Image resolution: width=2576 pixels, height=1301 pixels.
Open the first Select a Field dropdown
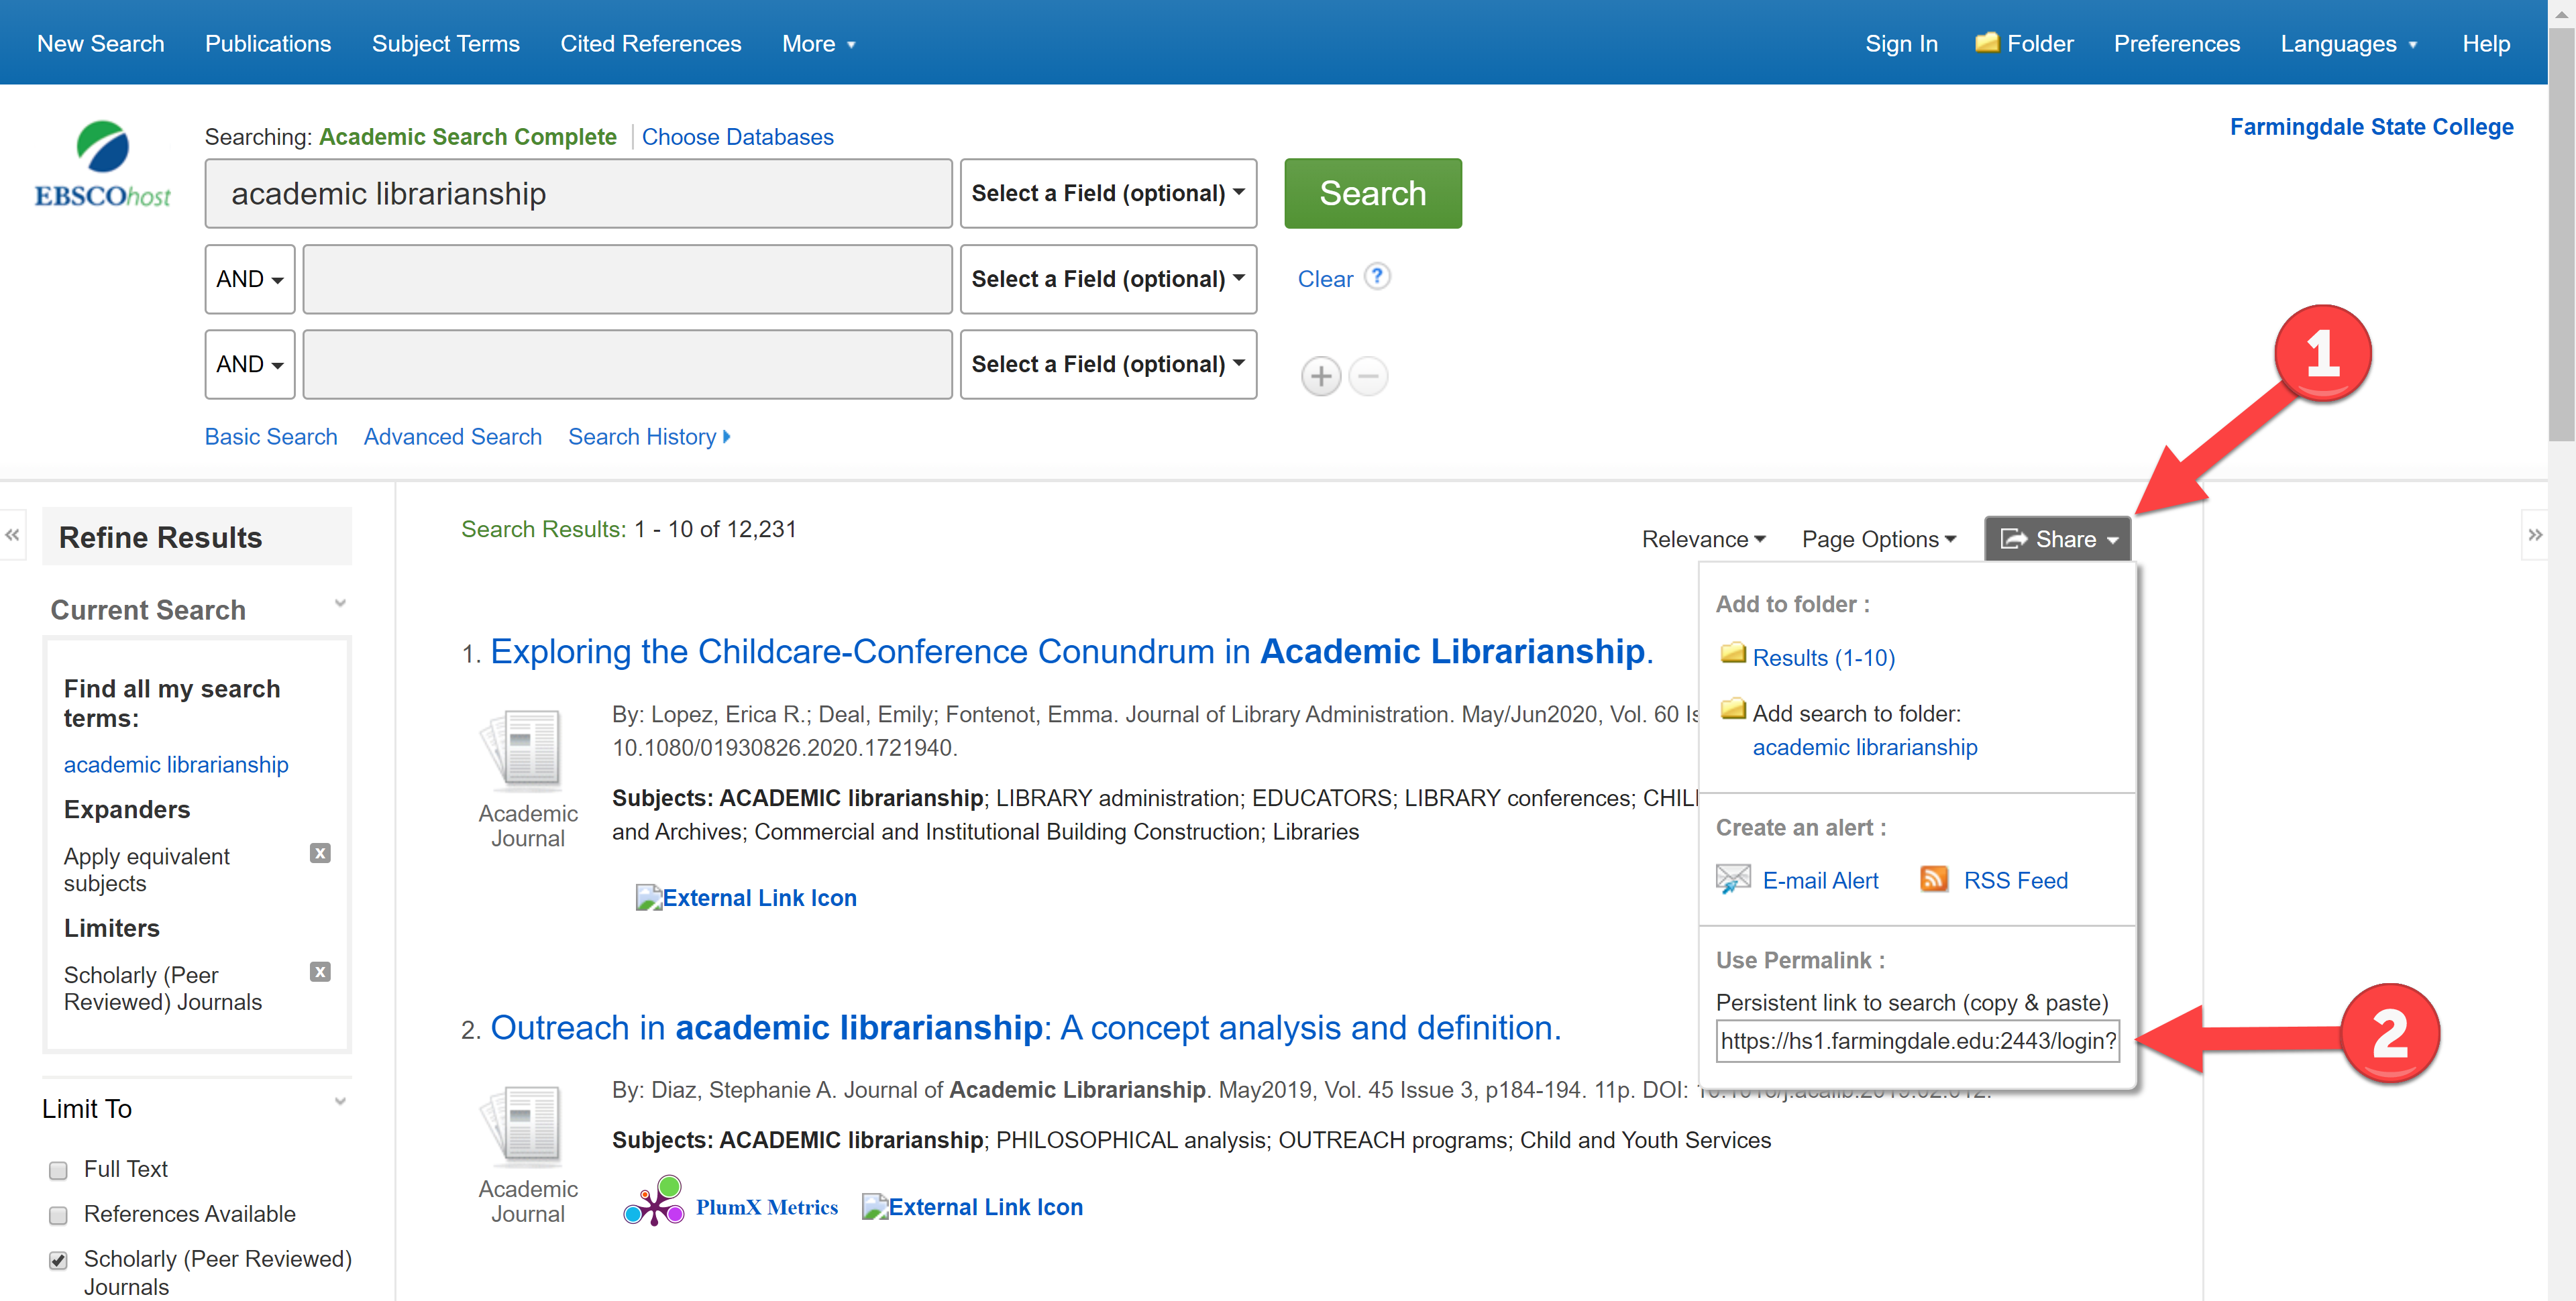[1107, 193]
